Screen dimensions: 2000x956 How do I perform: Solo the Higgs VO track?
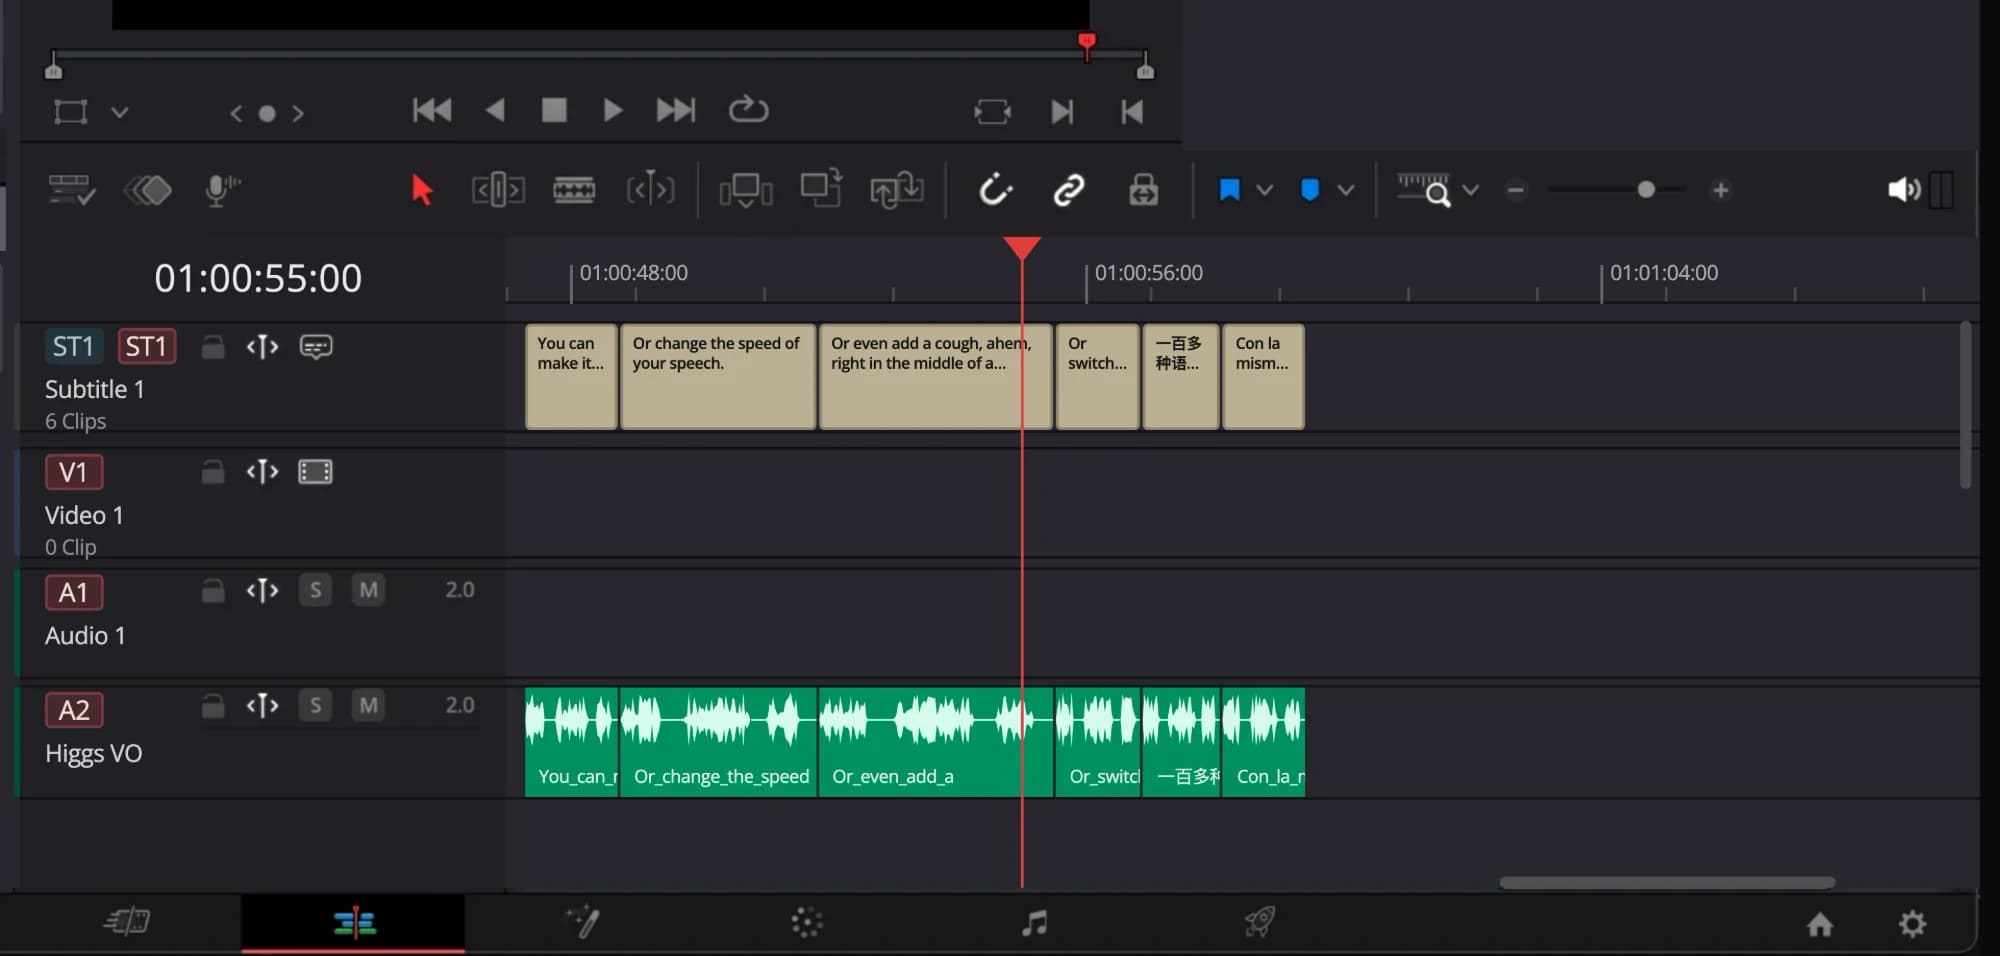(x=315, y=705)
